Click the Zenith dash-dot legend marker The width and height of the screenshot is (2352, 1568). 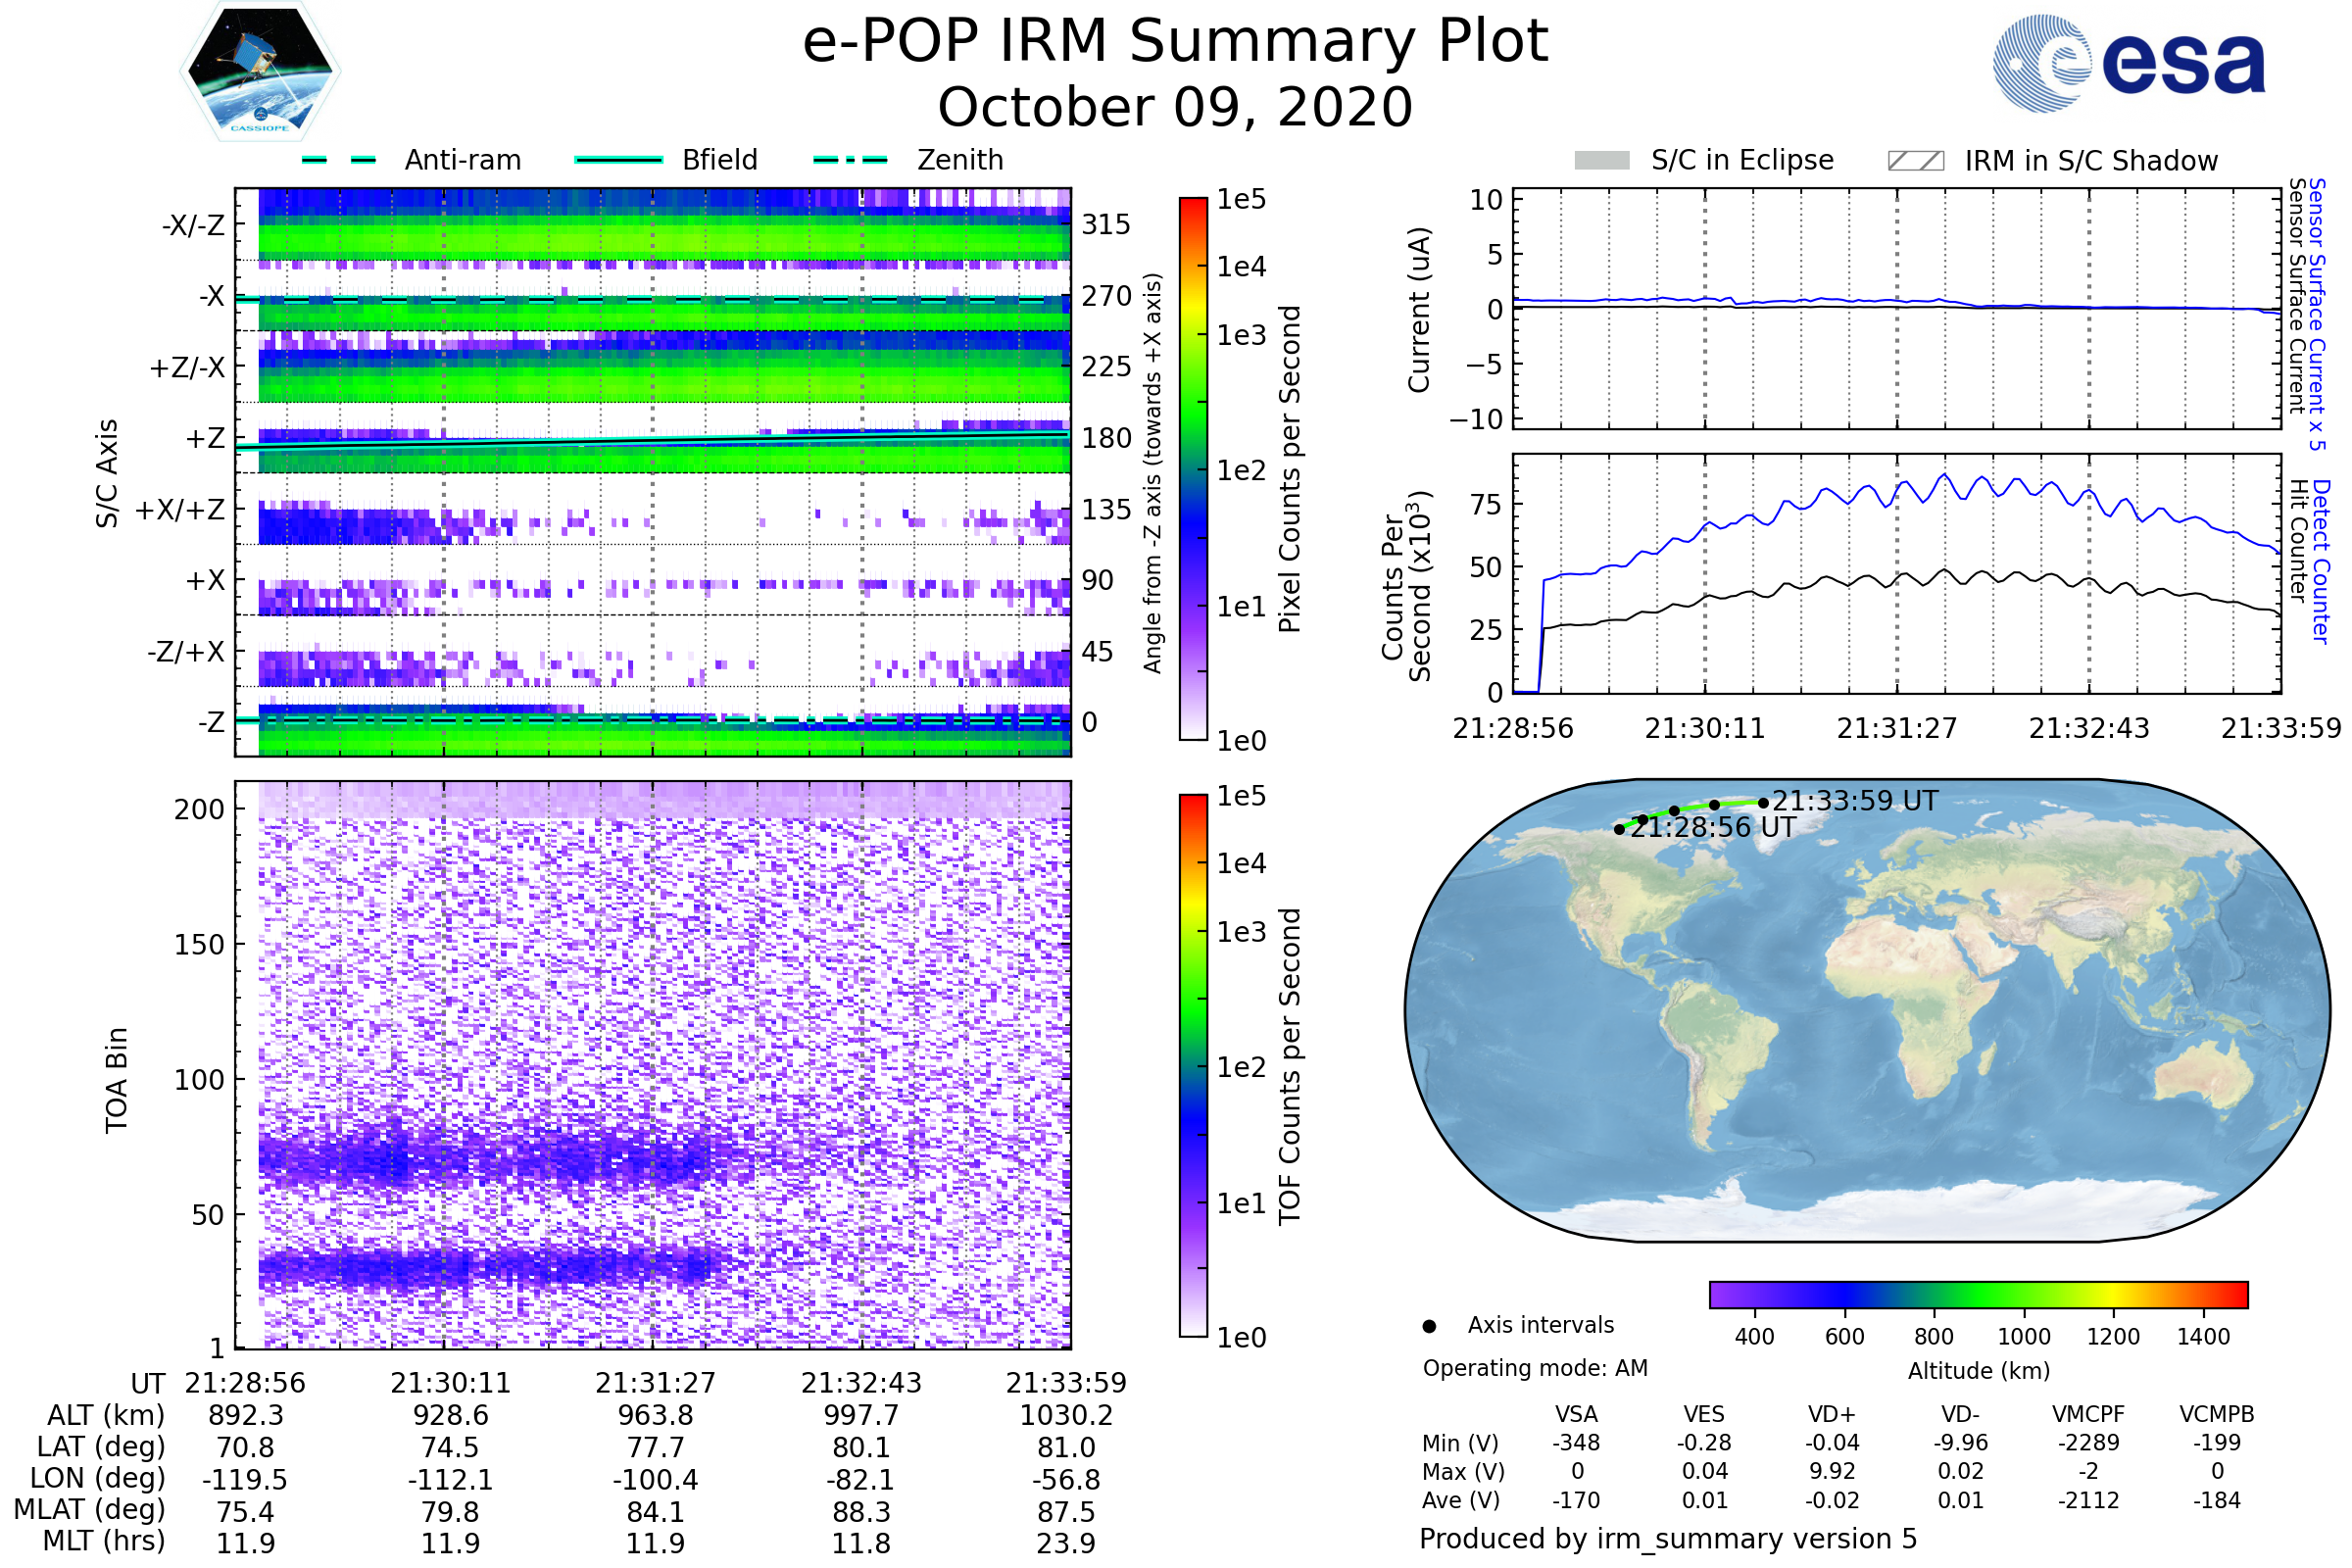click(x=850, y=160)
